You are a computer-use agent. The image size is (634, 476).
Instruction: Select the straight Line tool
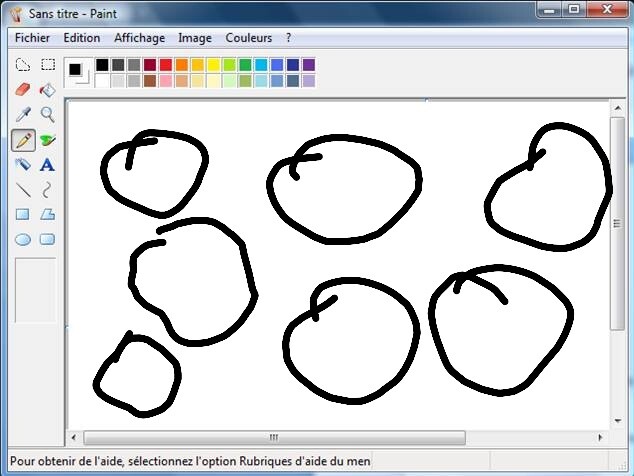click(x=22, y=189)
